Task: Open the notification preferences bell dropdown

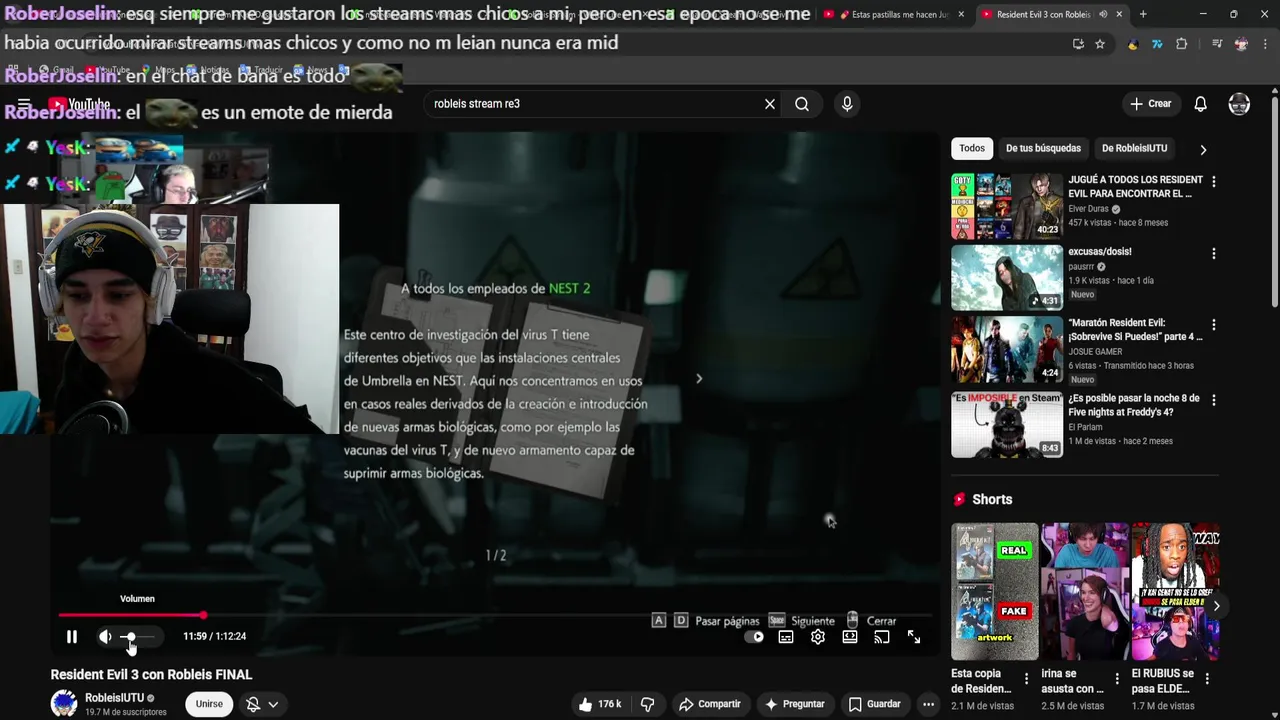Action: click(x=262, y=704)
